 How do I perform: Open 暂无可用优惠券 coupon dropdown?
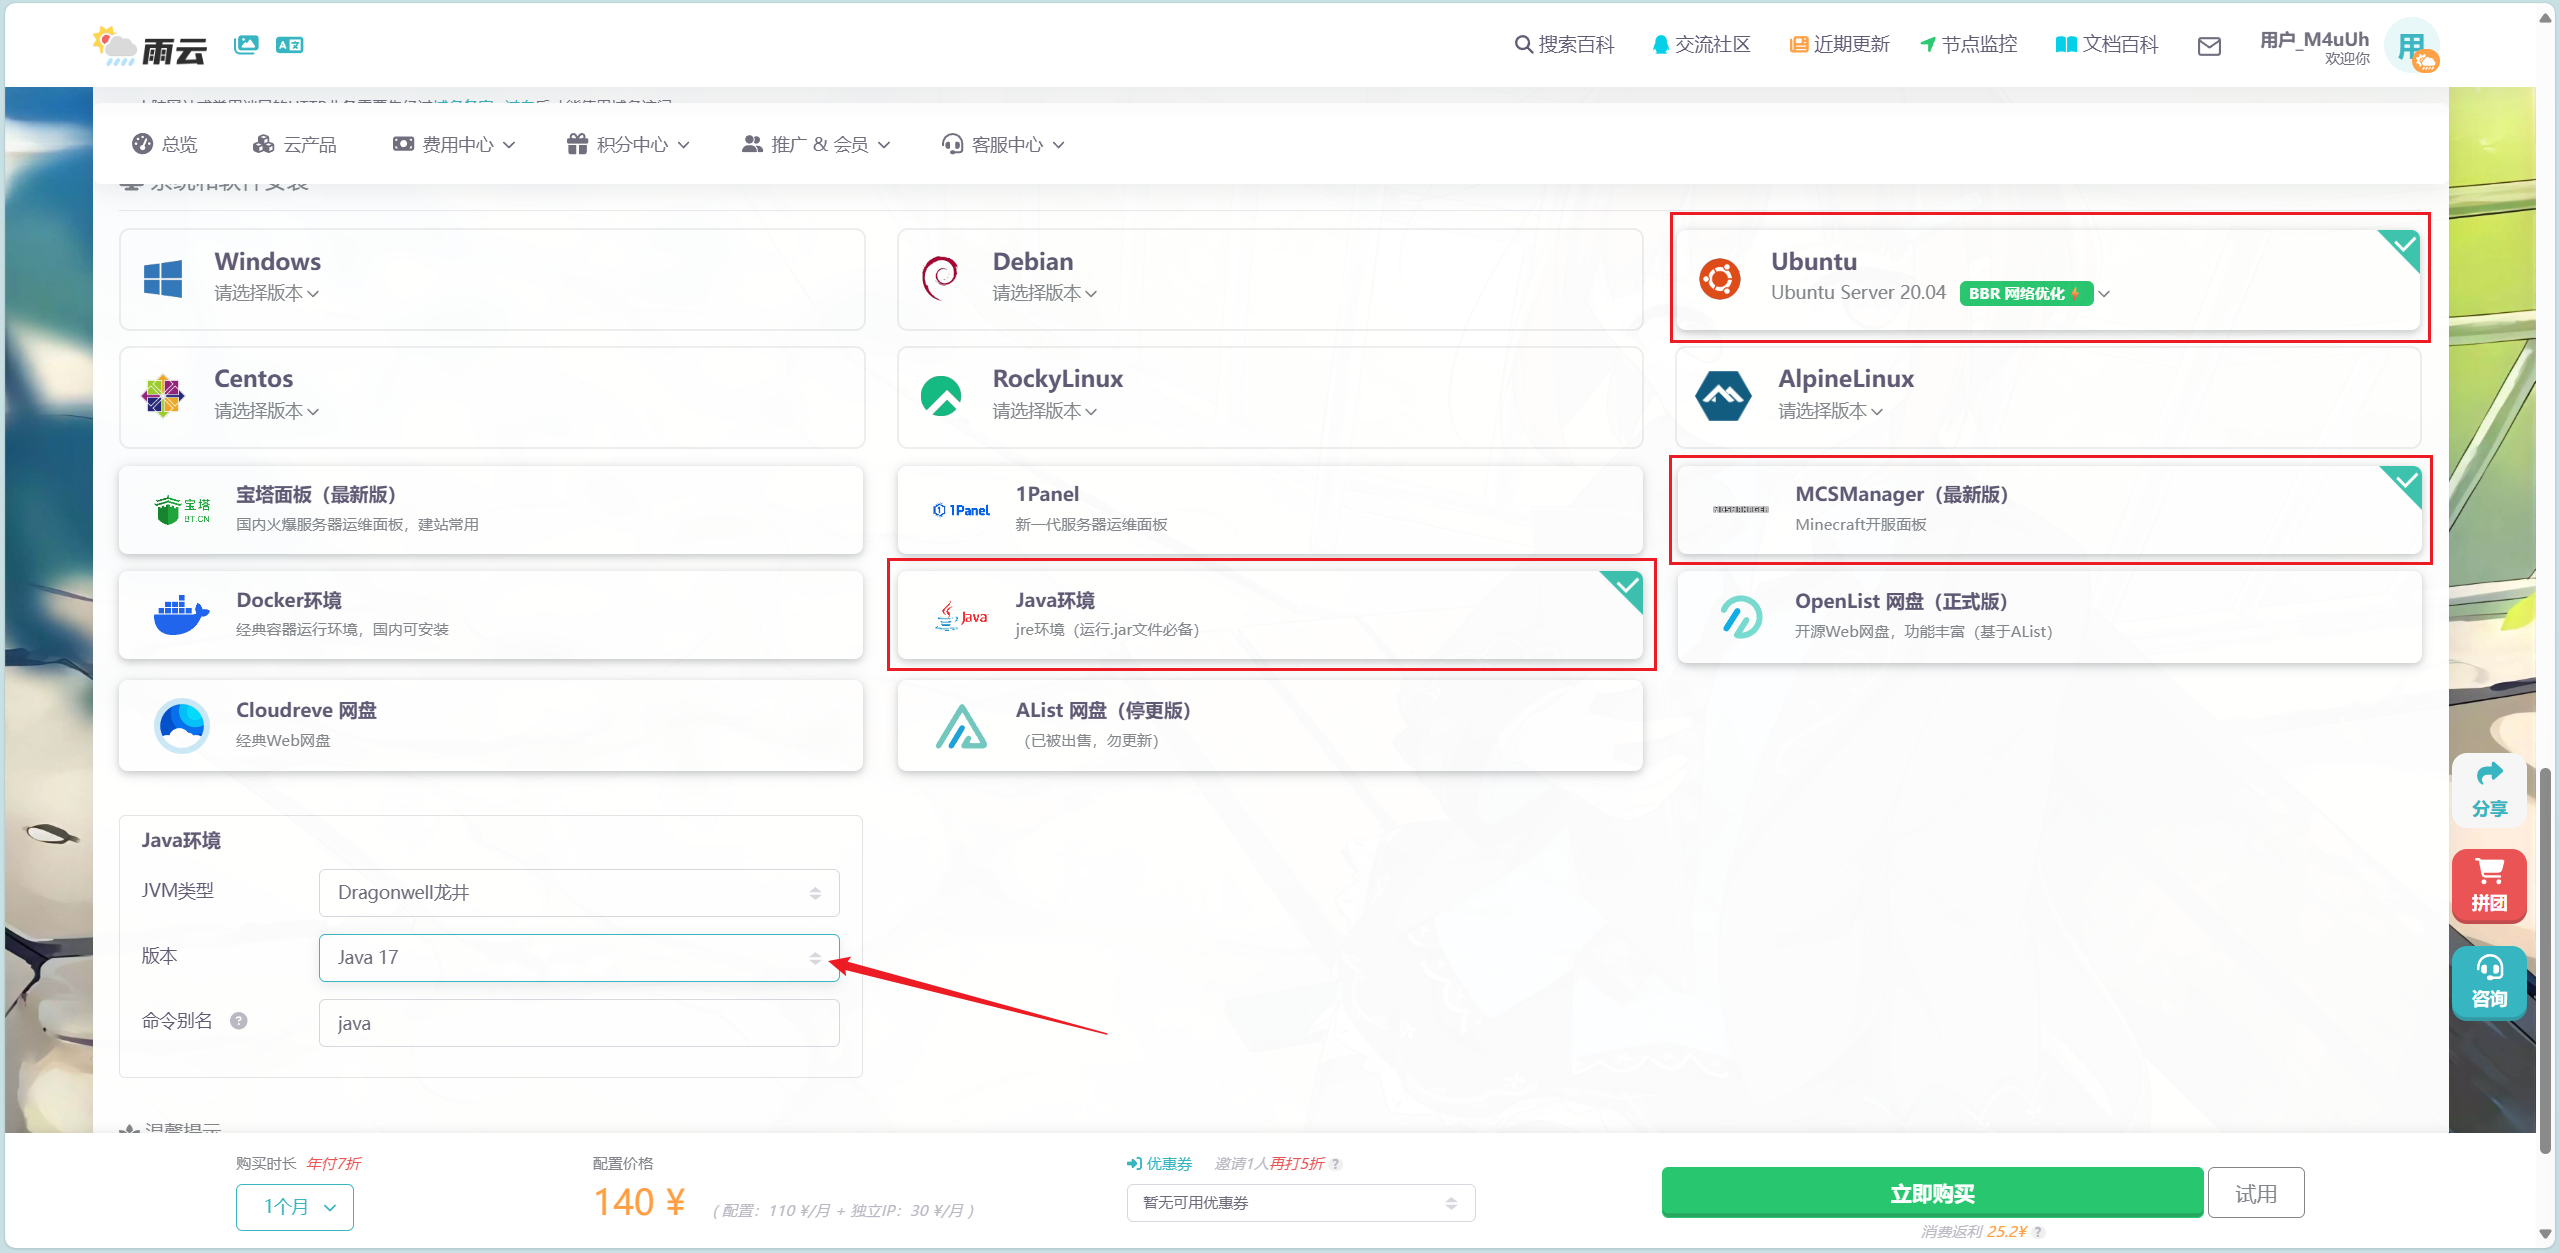click(1301, 1203)
